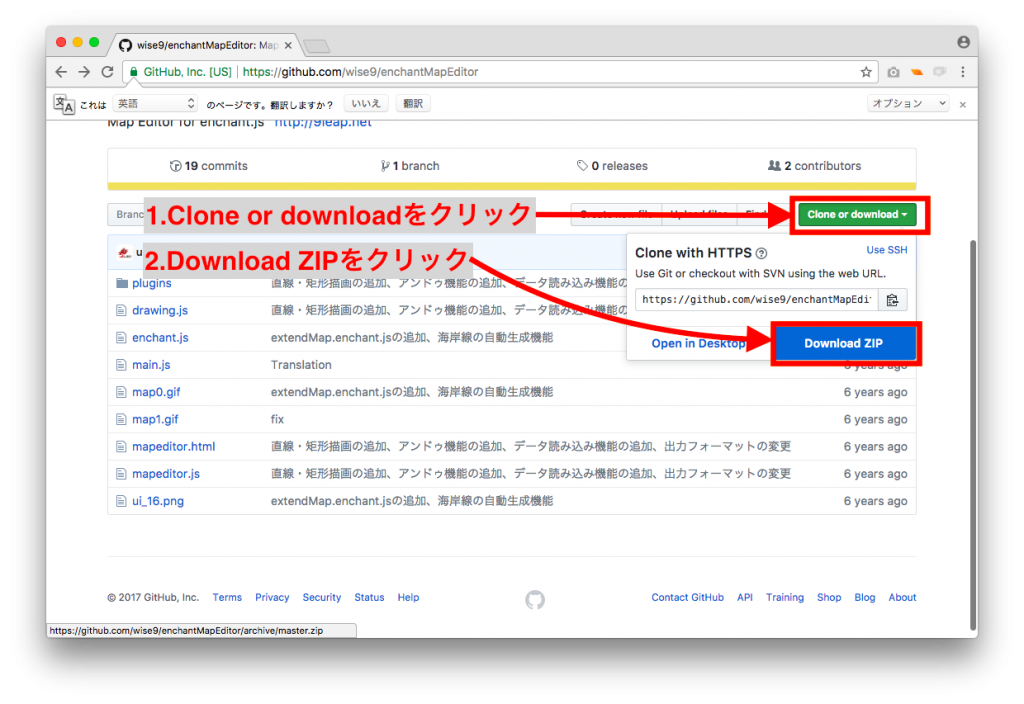The image size is (1024, 704).
Task: Click the orange extension icon in toolbar
Action: tap(917, 72)
